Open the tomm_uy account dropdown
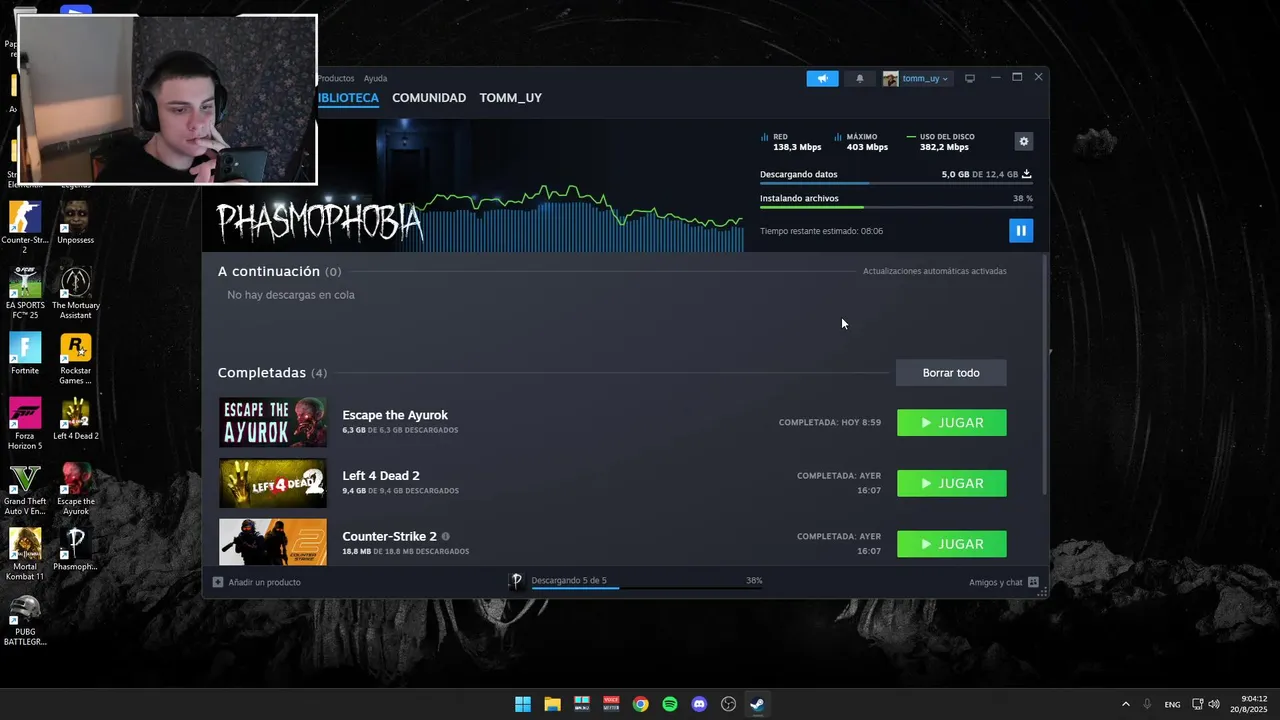 click(916, 78)
